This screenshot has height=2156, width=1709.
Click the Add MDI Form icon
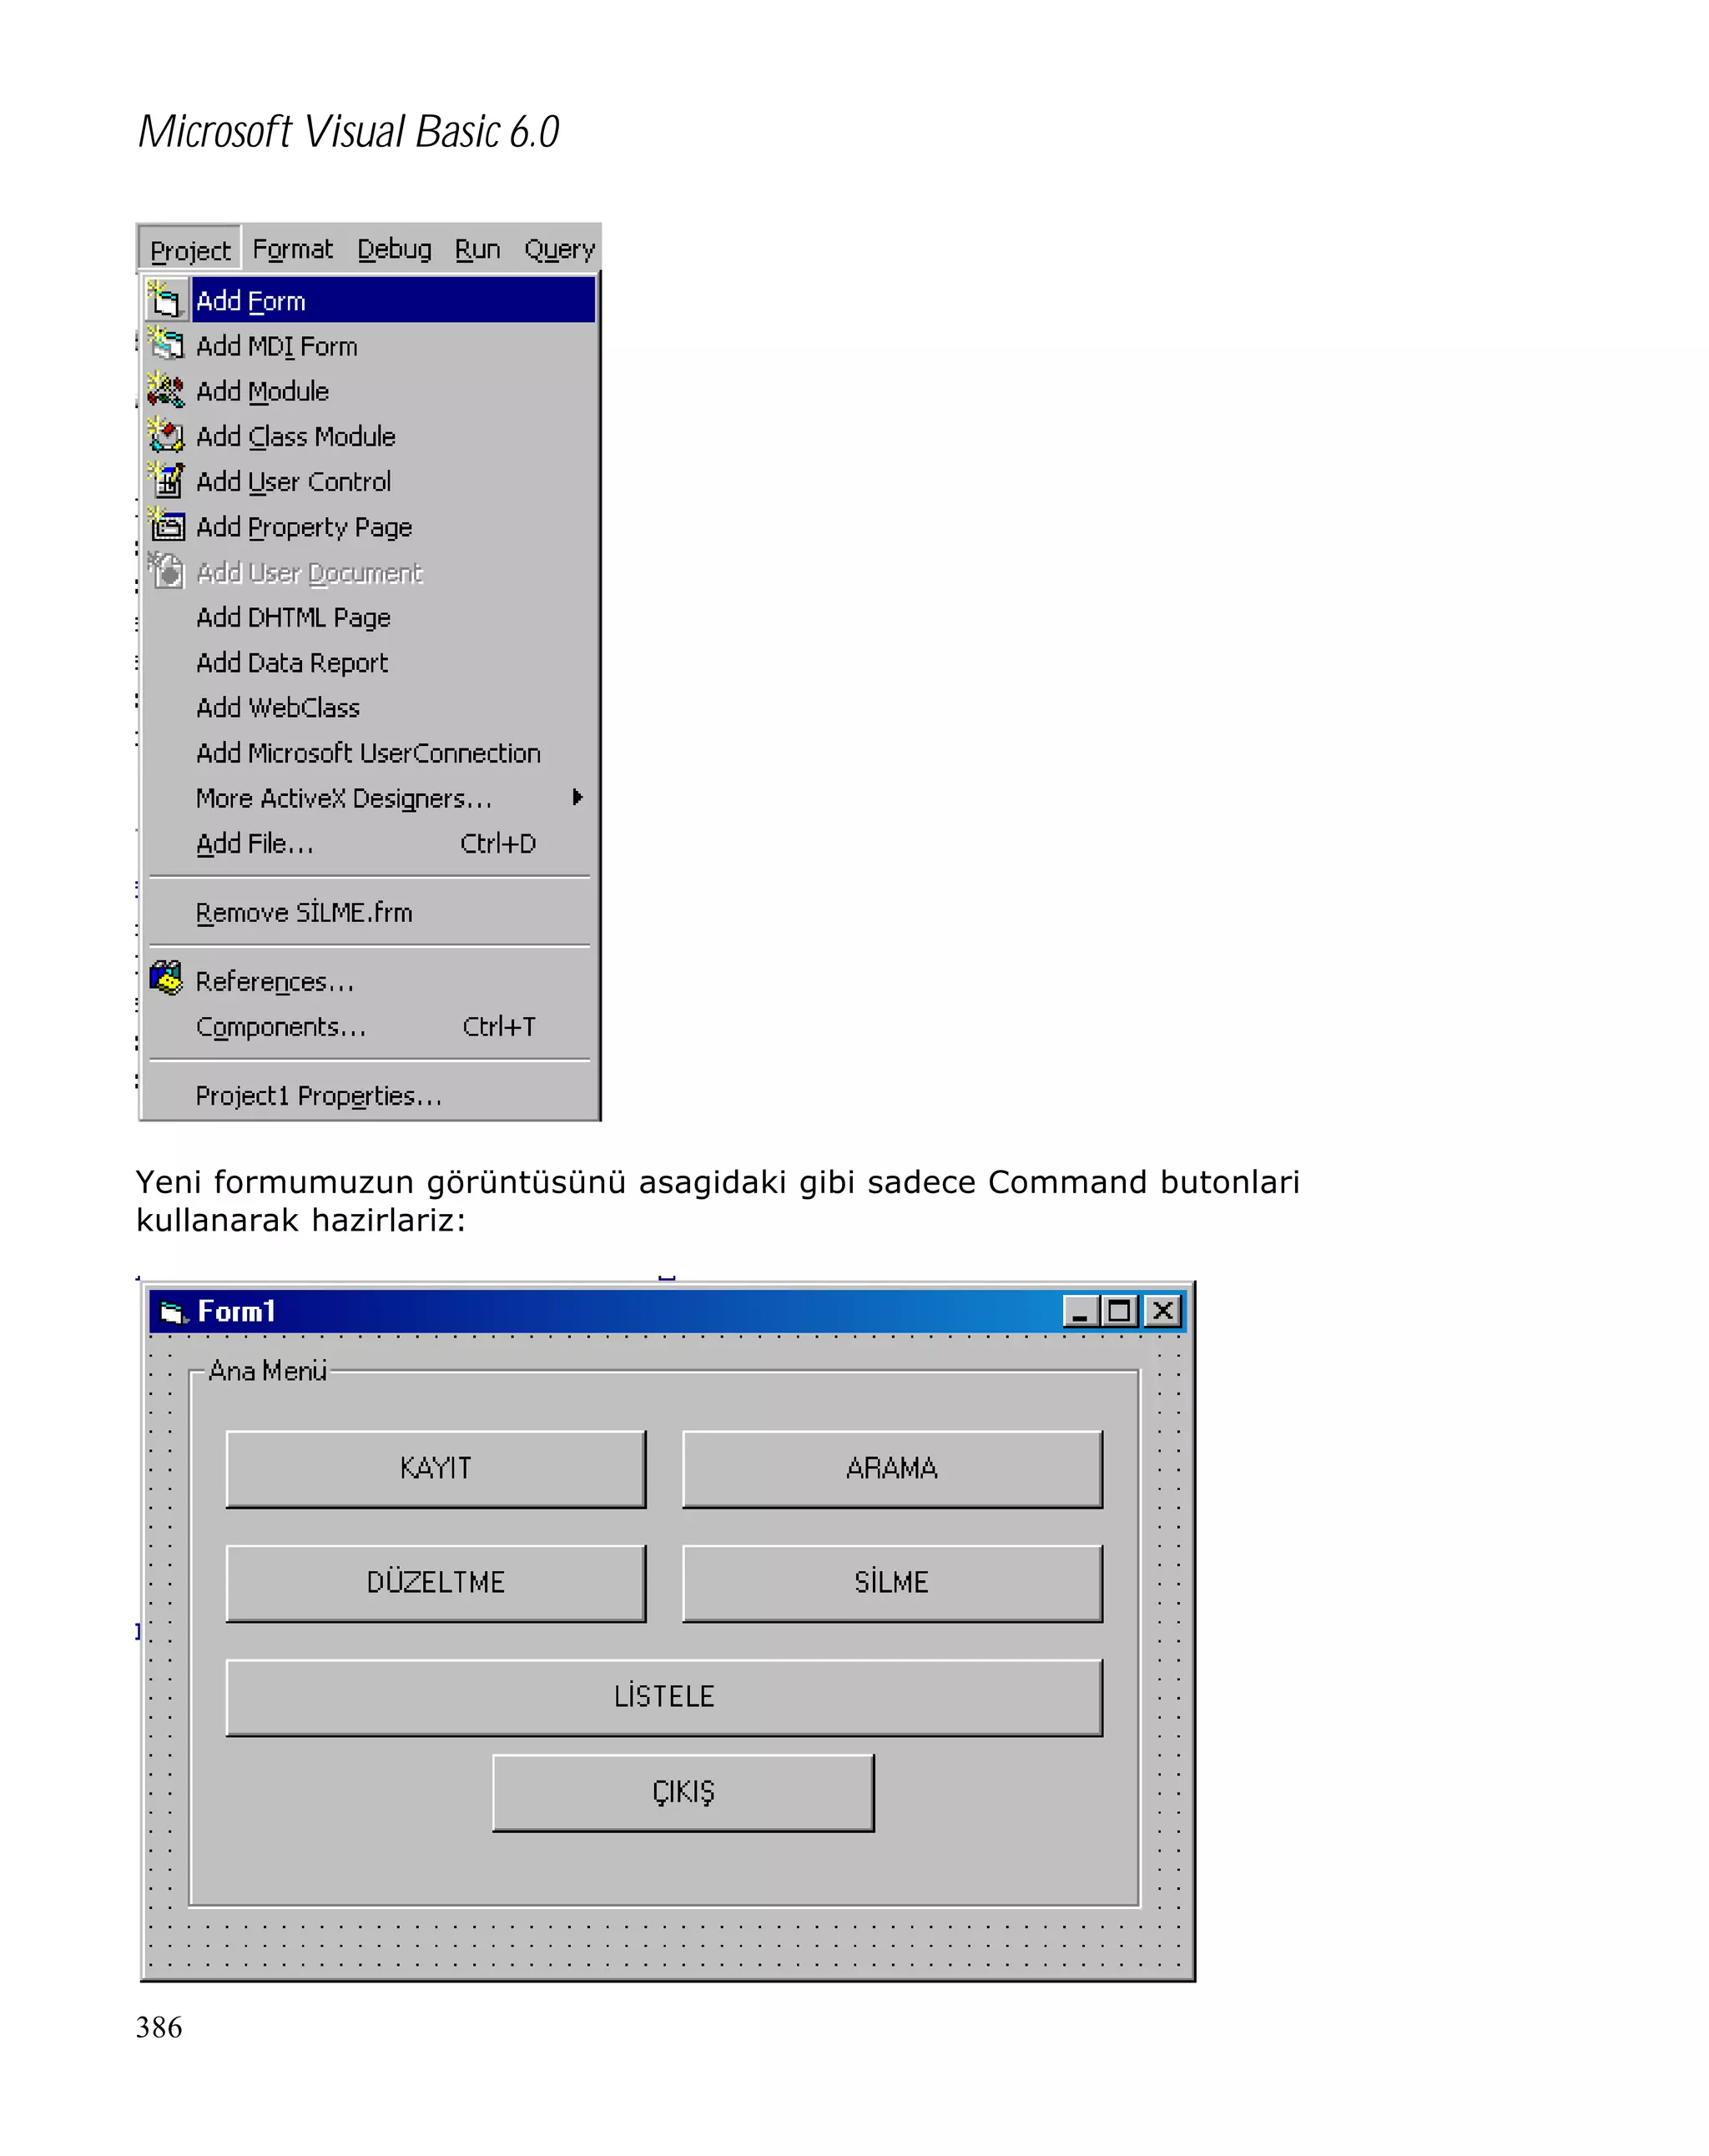point(165,345)
